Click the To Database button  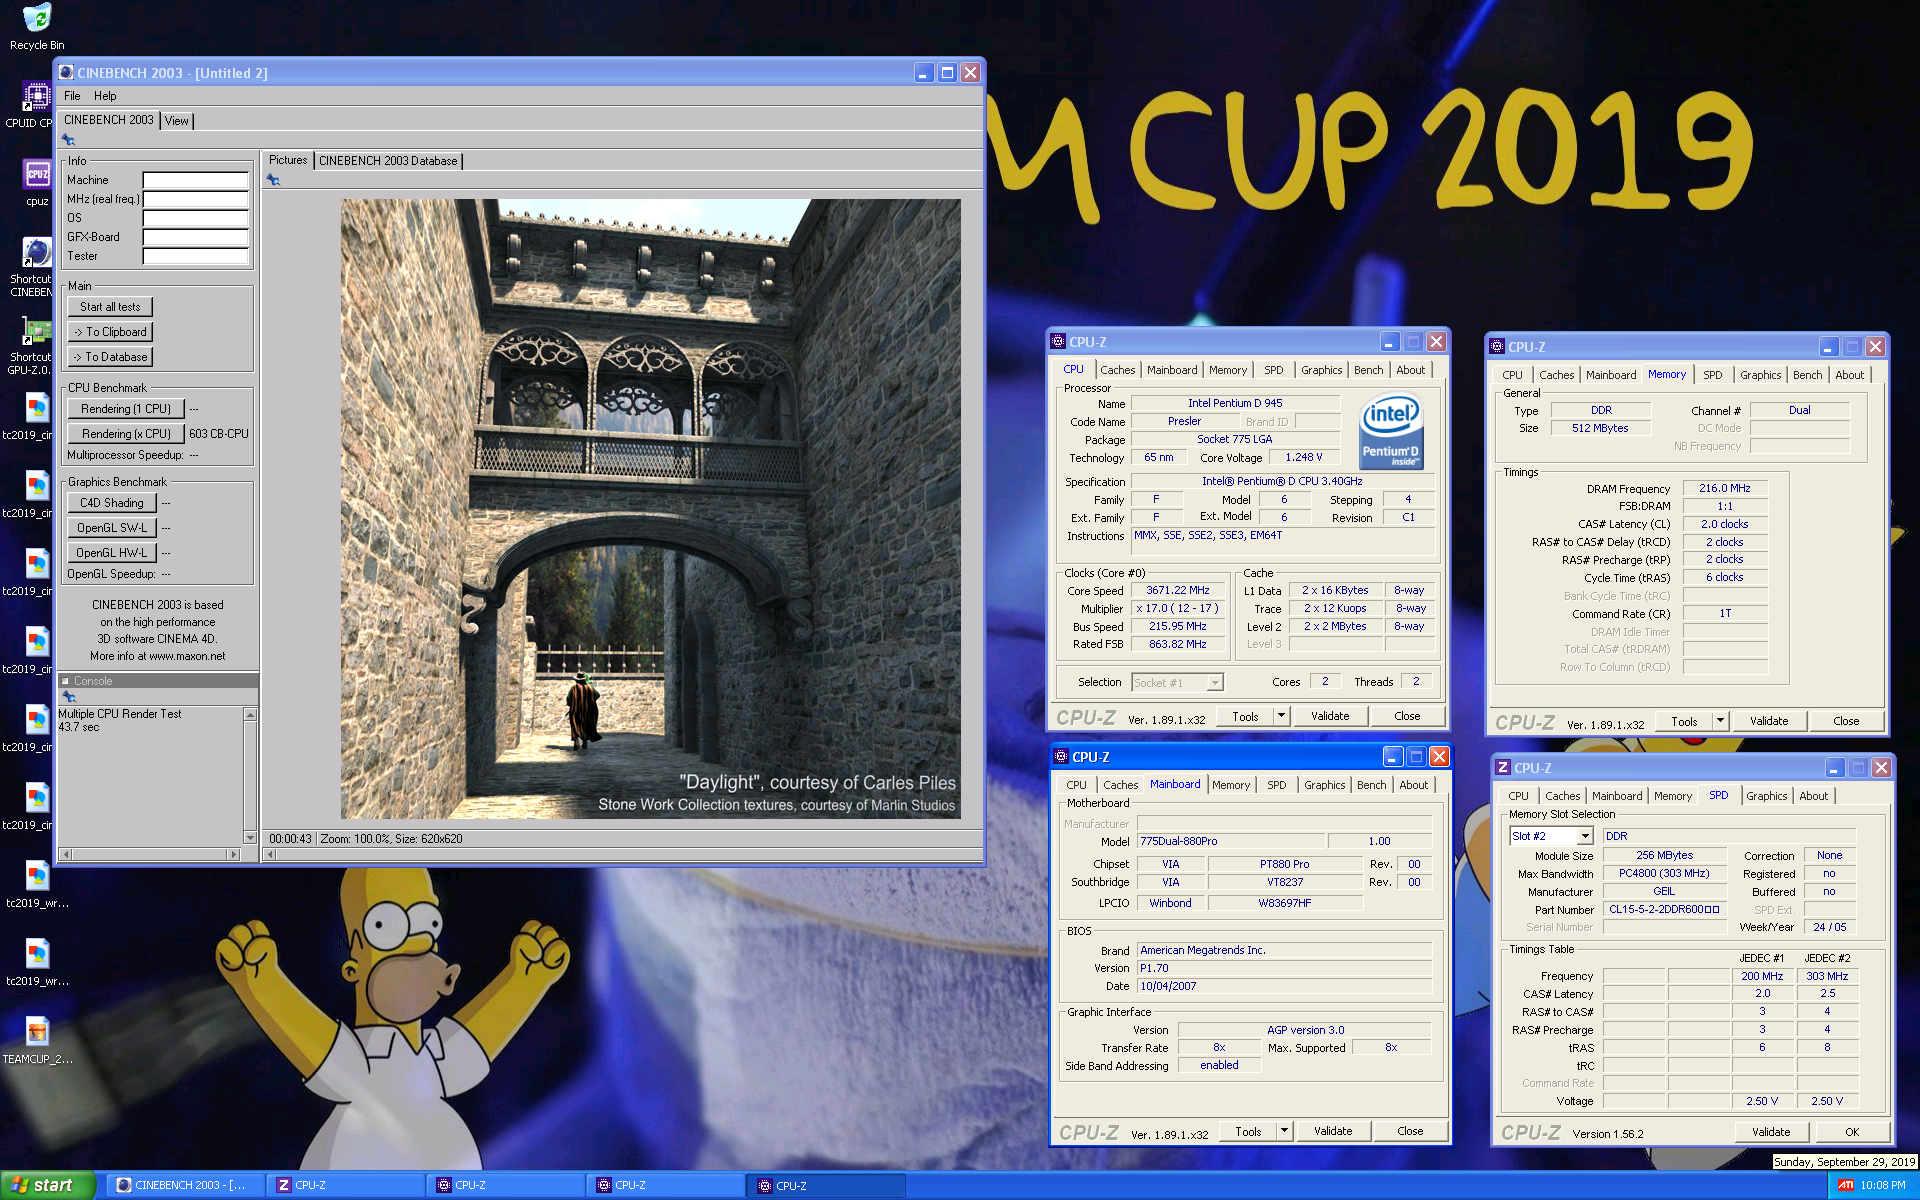tap(110, 357)
